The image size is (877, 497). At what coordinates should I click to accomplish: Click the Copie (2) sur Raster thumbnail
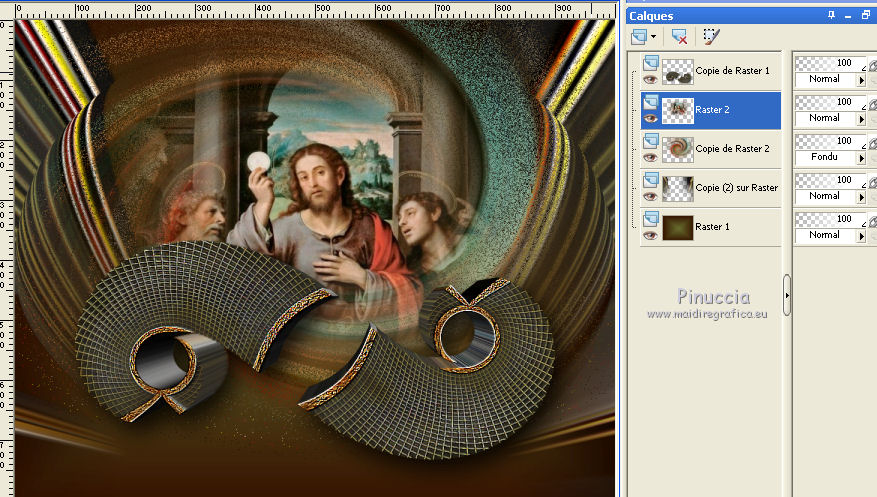tap(678, 189)
